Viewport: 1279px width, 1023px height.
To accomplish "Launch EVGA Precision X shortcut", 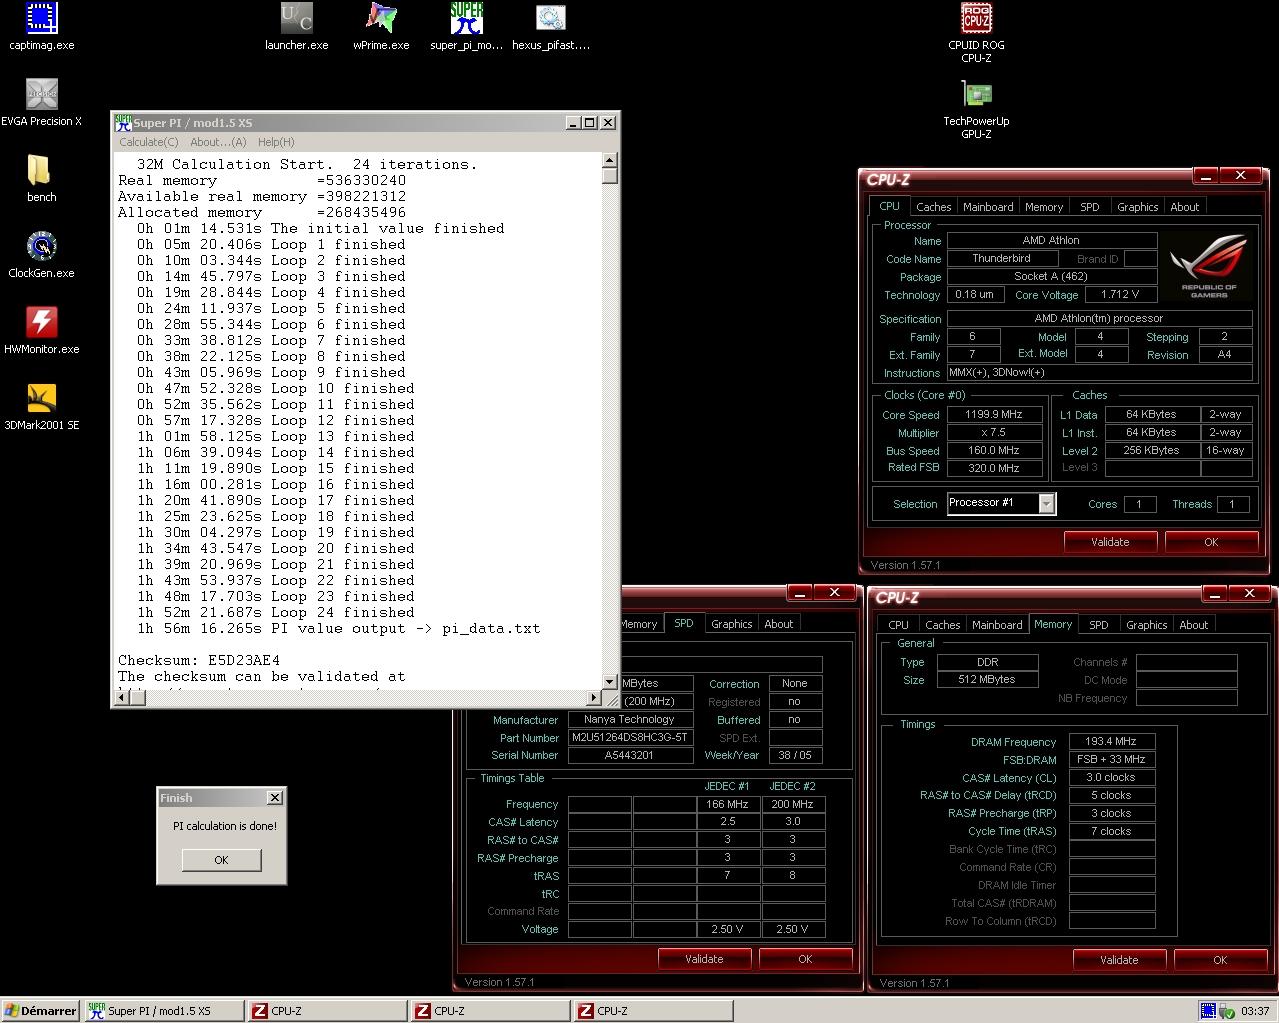I will [x=41, y=102].
